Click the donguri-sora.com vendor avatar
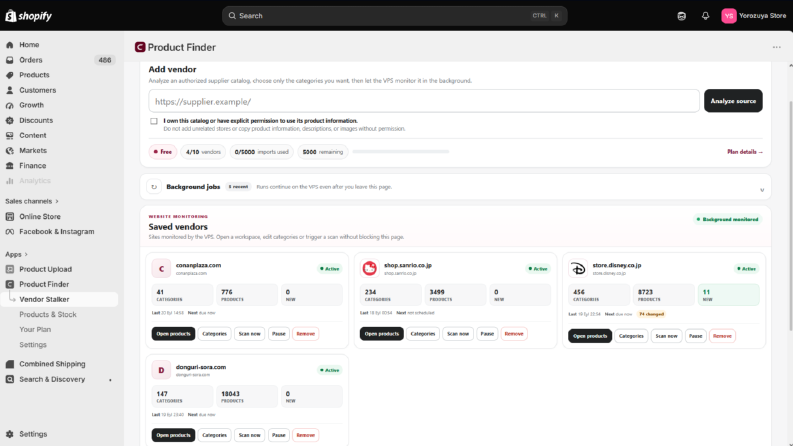 click(161, 370)
